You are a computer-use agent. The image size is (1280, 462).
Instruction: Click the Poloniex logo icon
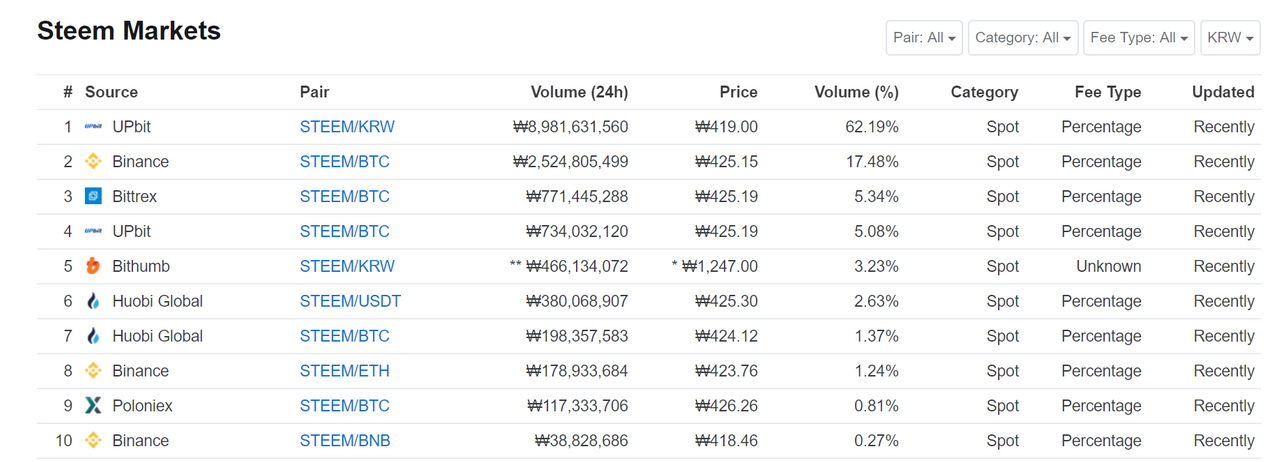(x=93, y=406)
